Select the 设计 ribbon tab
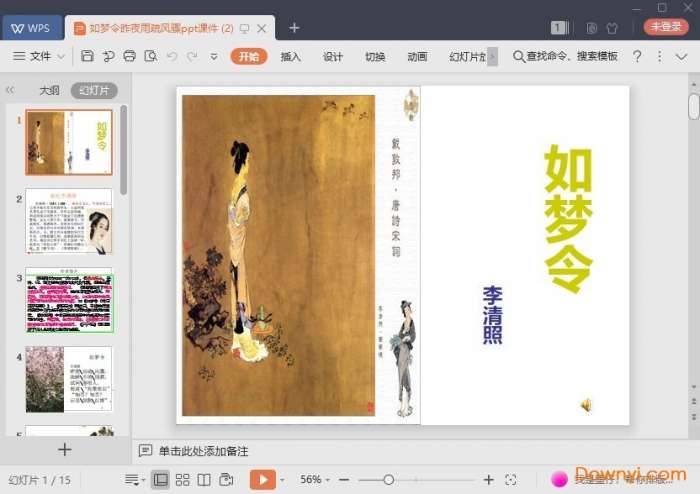This screenshot has width=700, height=494. tap(333, 57)
